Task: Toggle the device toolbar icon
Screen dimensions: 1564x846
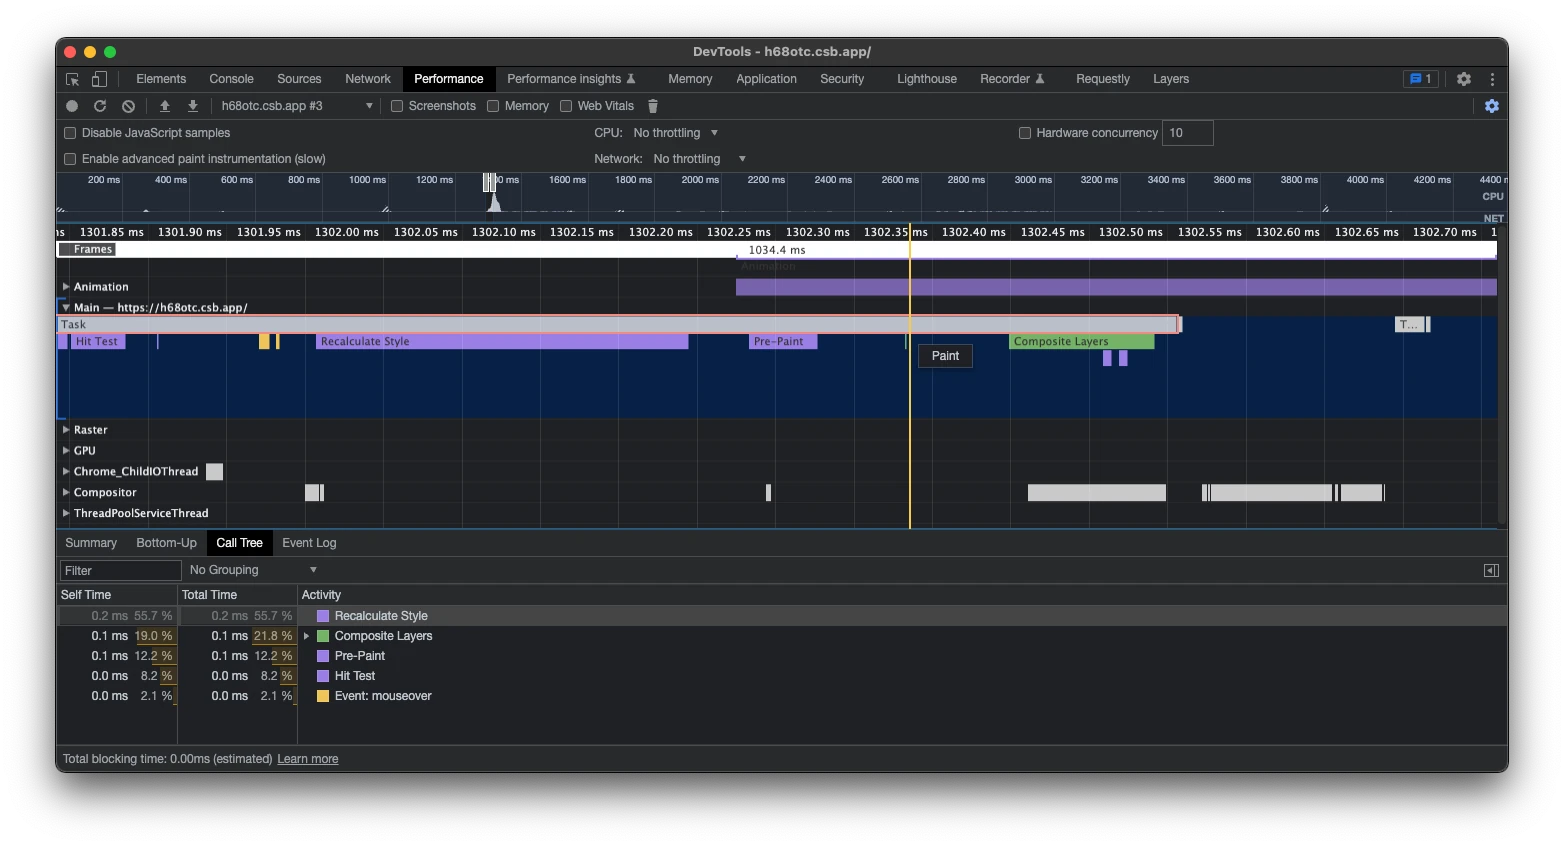Action: coord(99,79)
